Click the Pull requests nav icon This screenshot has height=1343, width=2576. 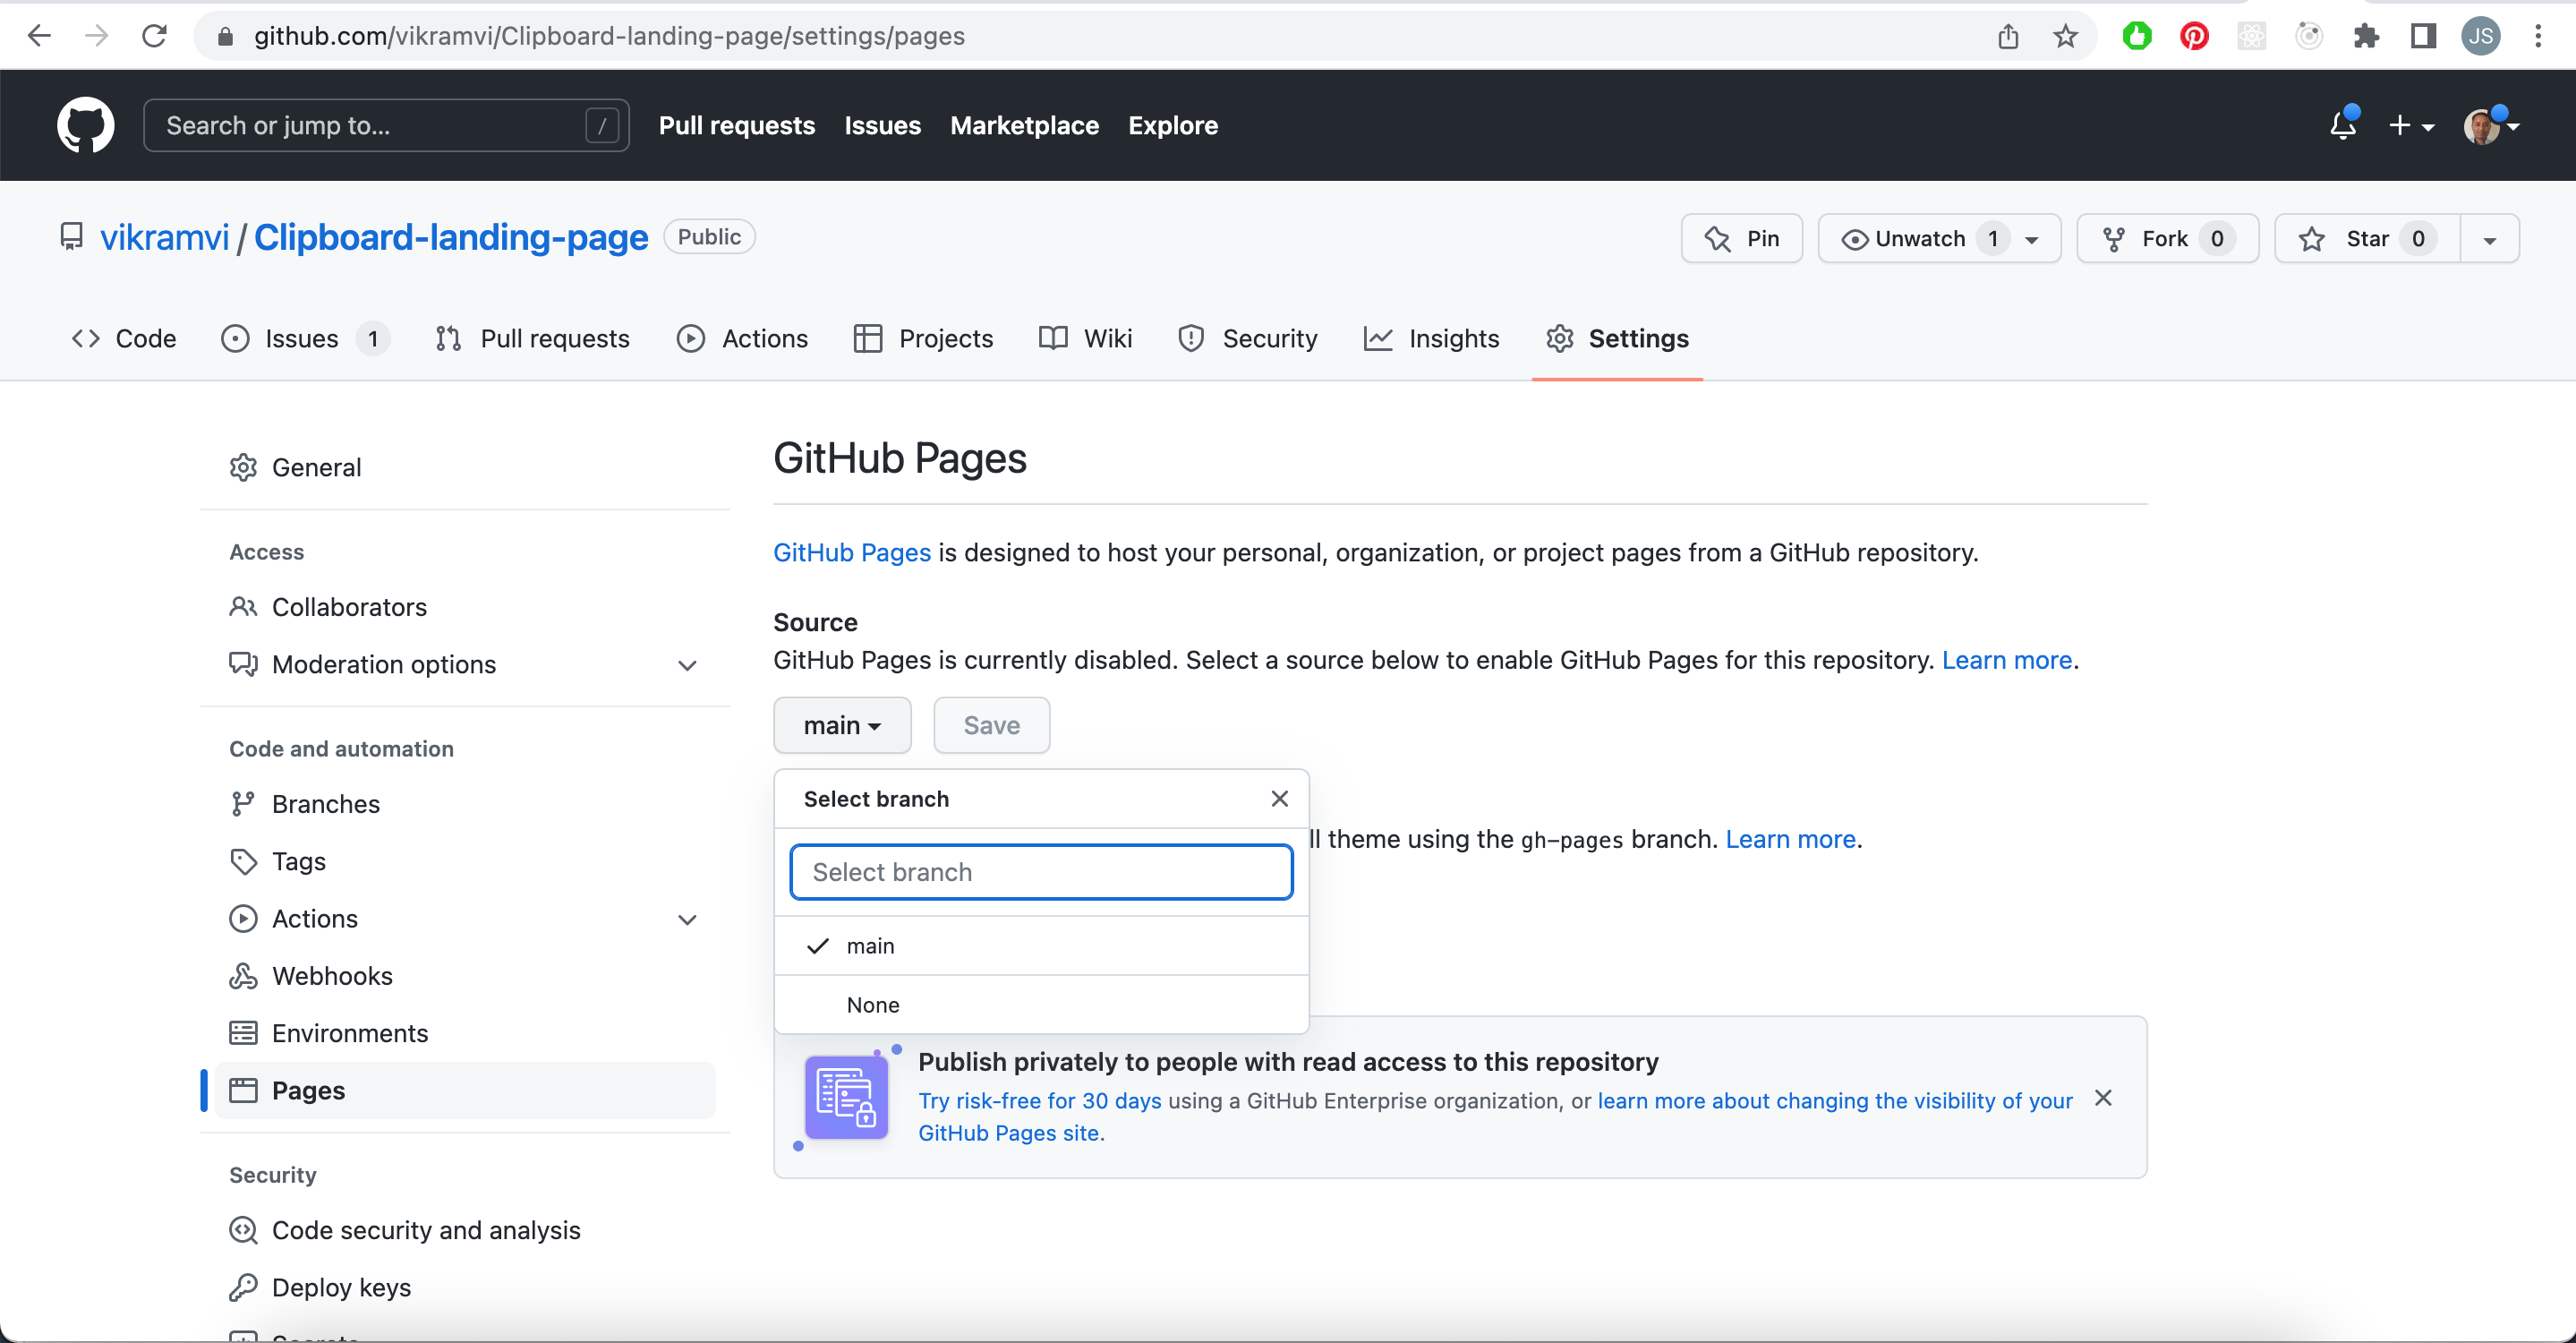447,338
